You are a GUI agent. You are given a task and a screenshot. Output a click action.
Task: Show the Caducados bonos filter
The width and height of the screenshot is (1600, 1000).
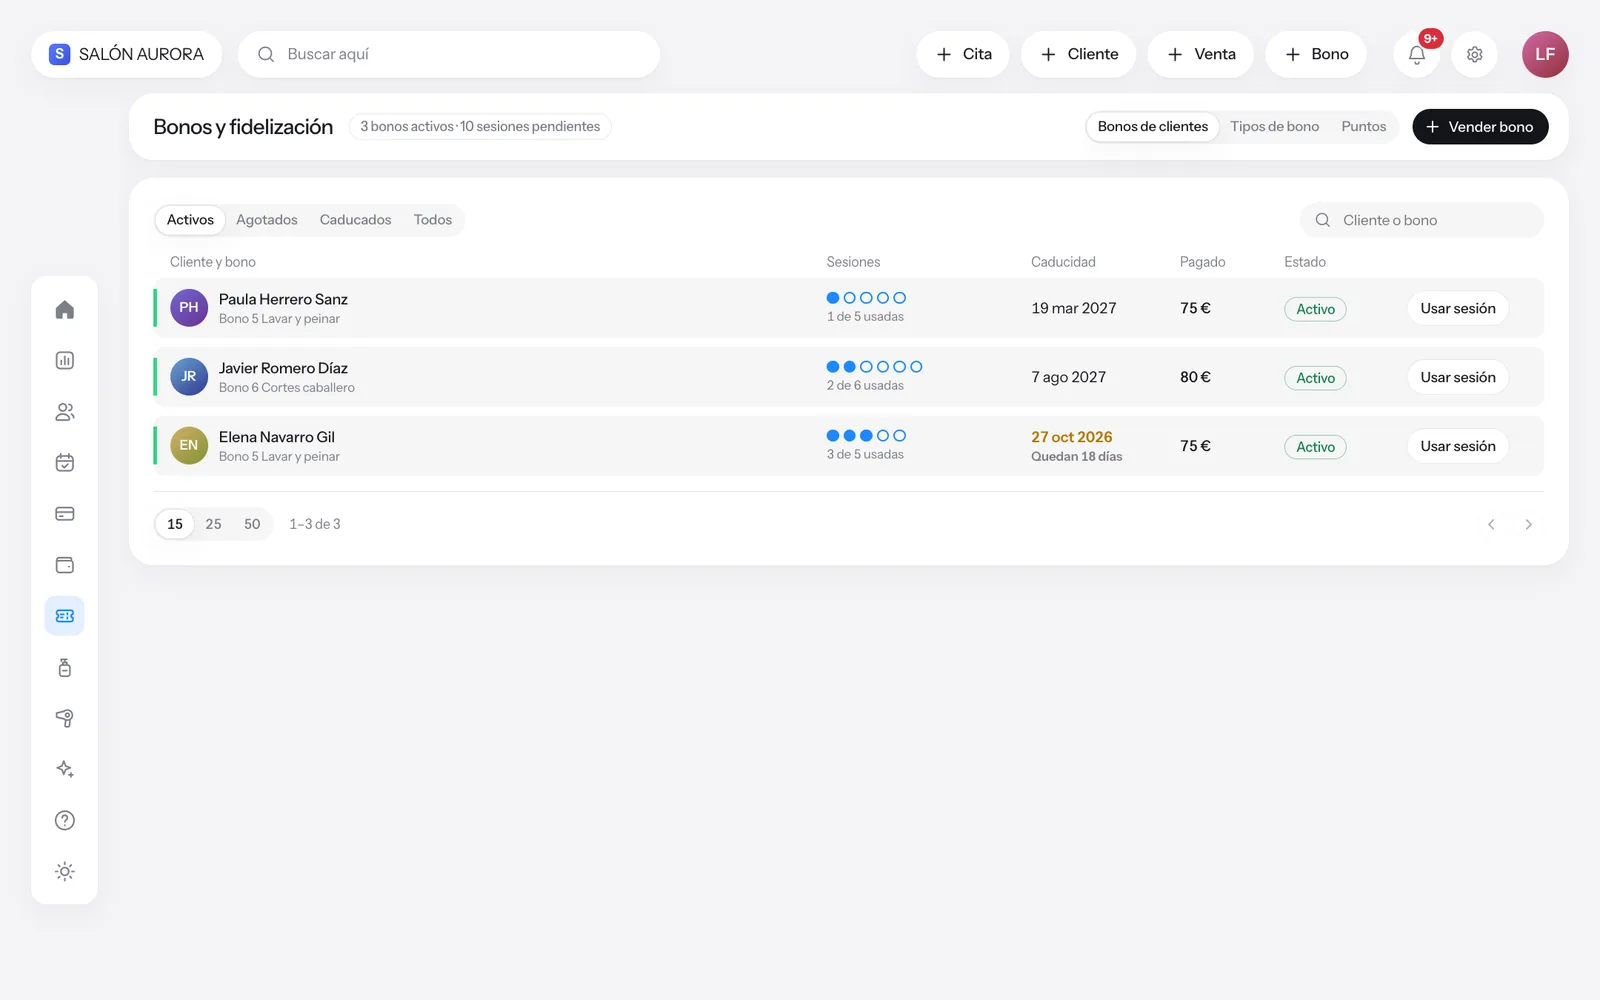[355, 220]
